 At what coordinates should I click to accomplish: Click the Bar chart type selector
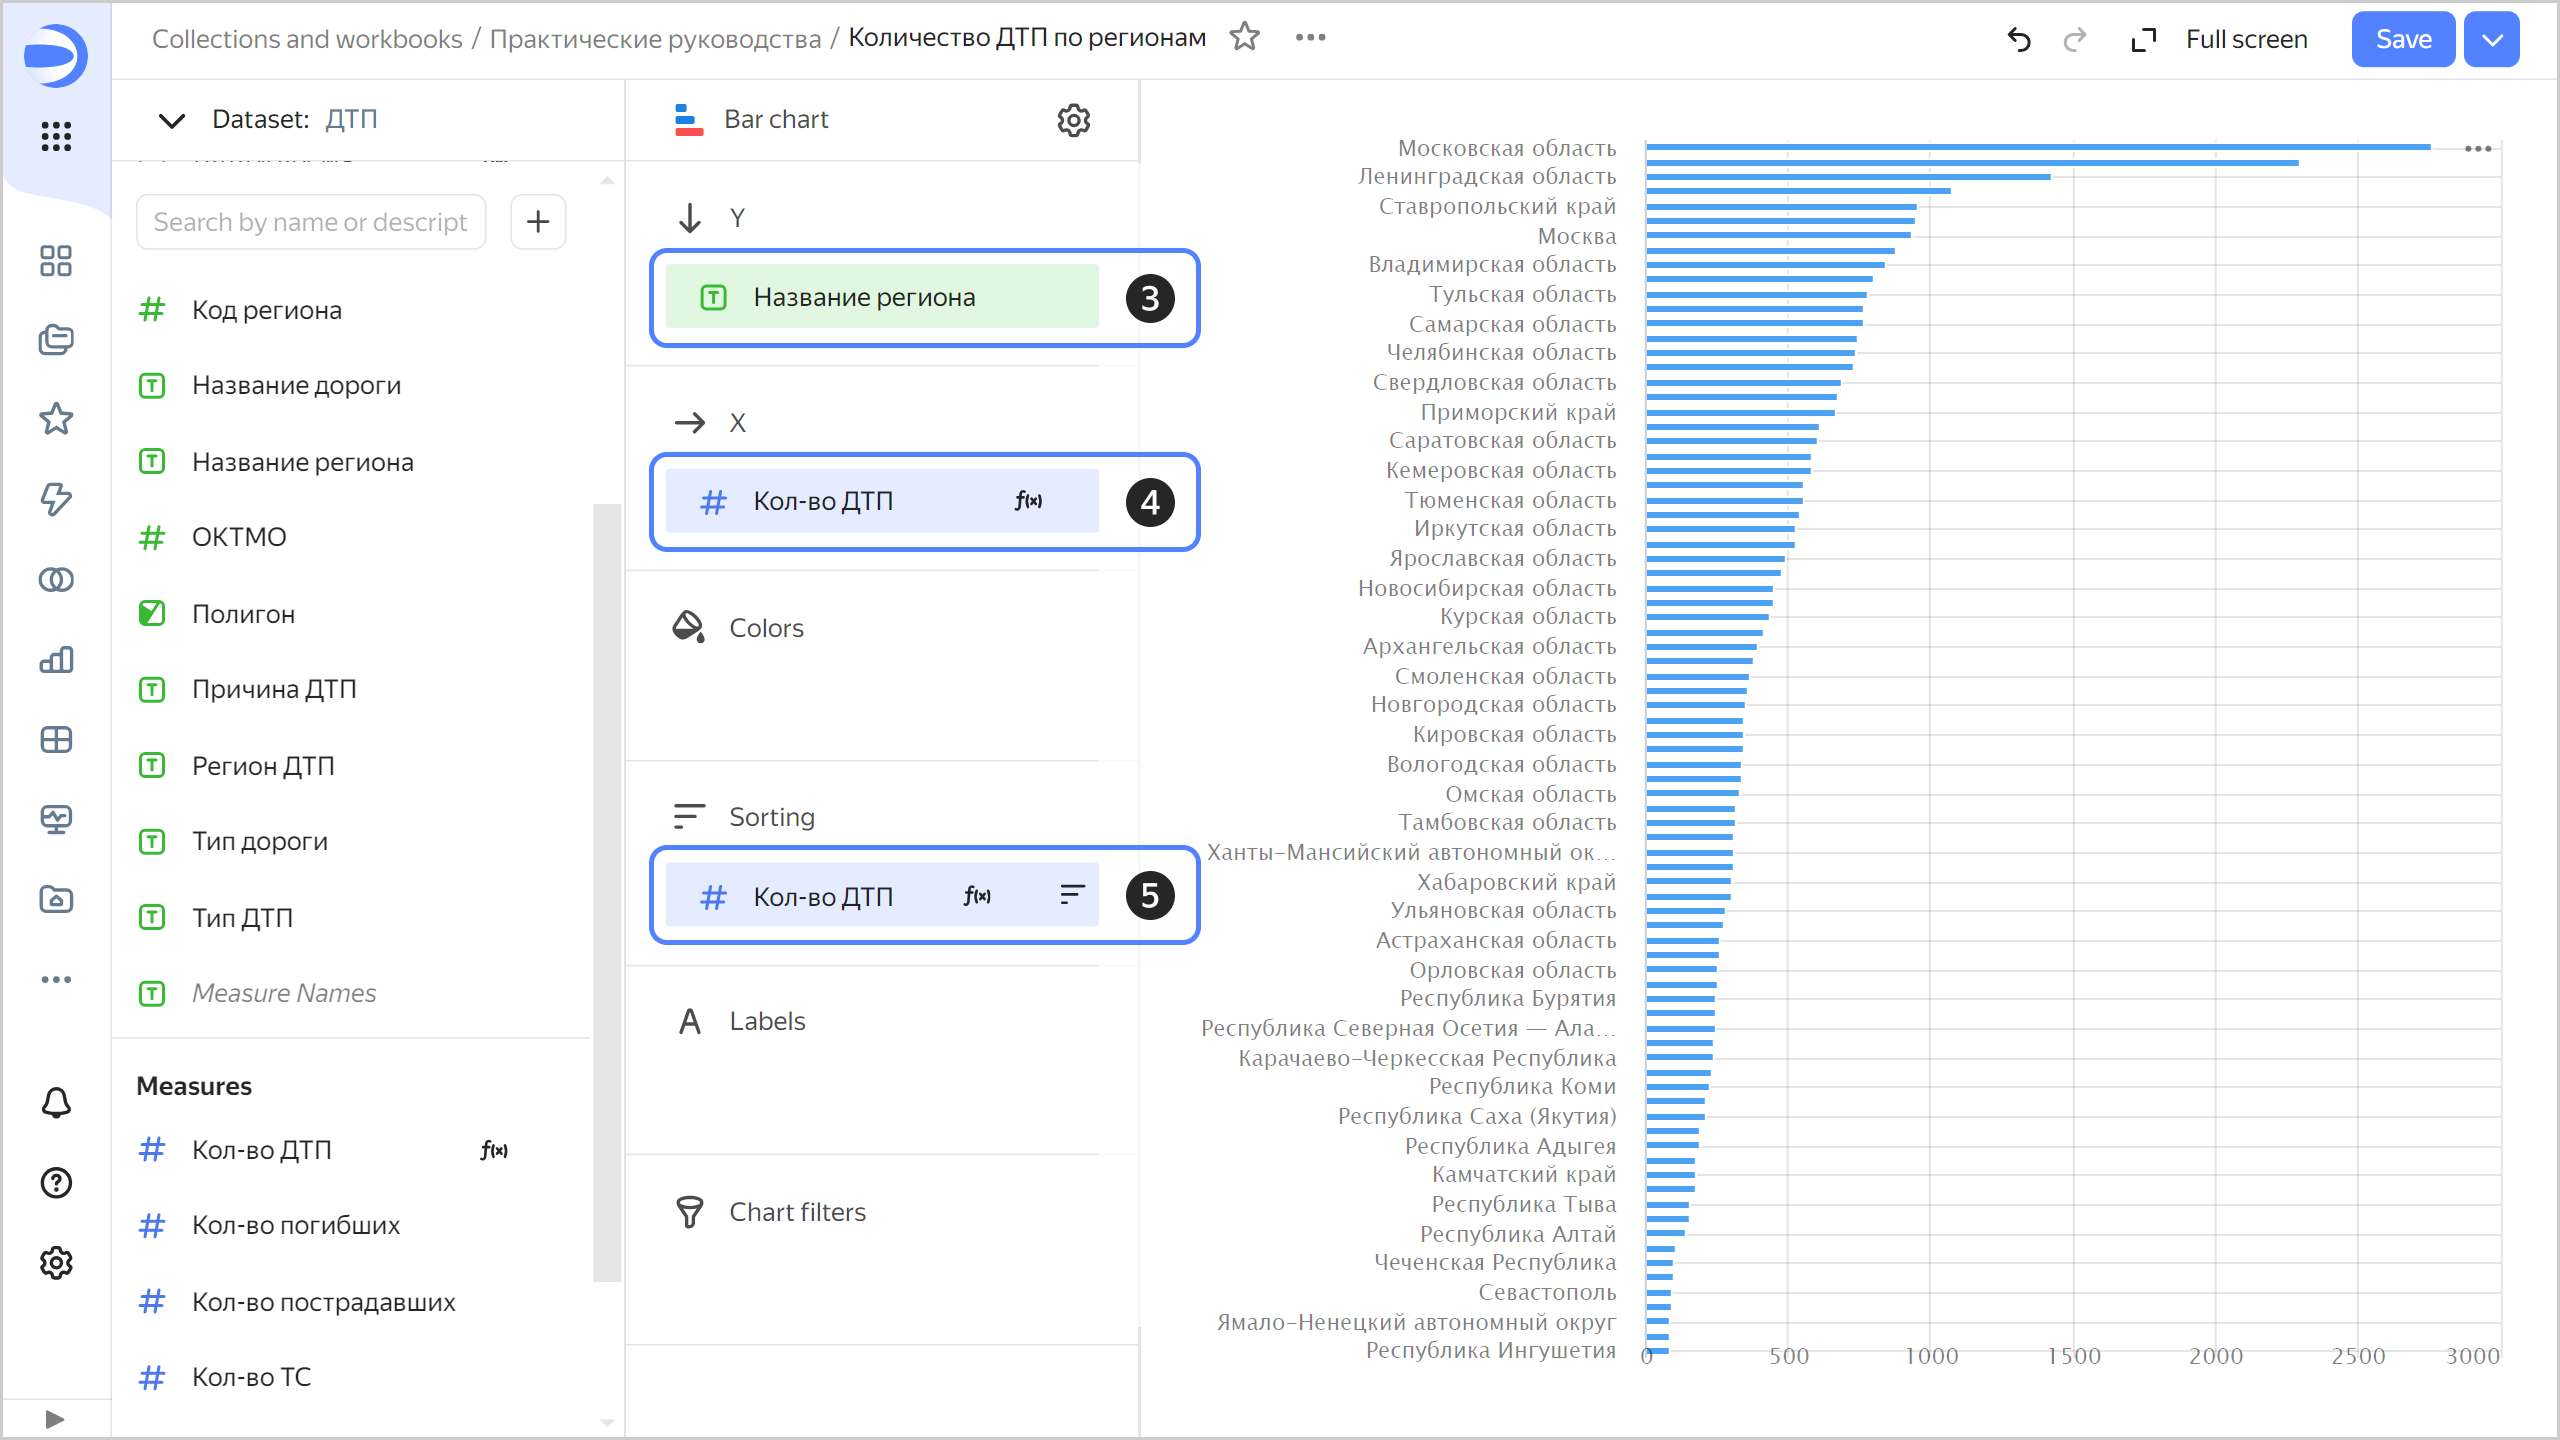click(776, 120)
